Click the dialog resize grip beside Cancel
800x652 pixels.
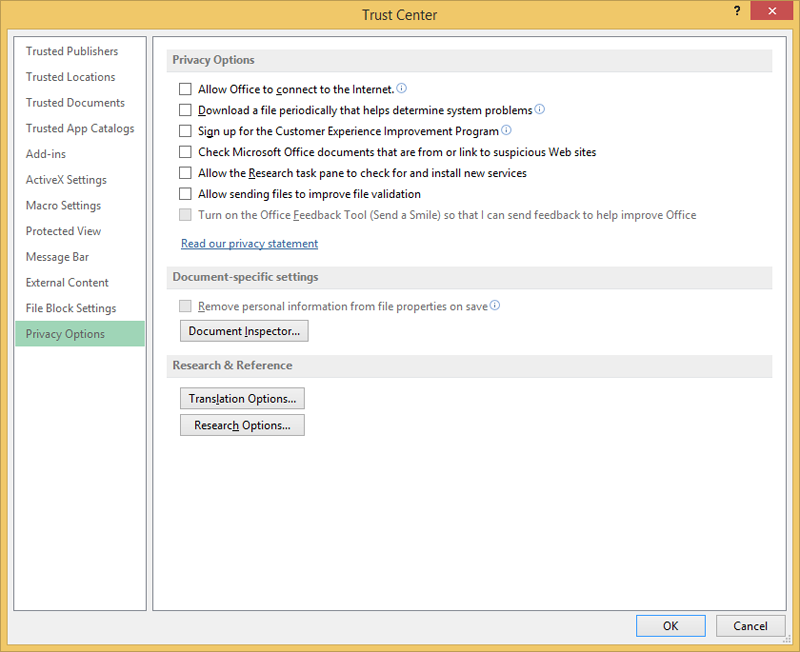click(788, 639)
